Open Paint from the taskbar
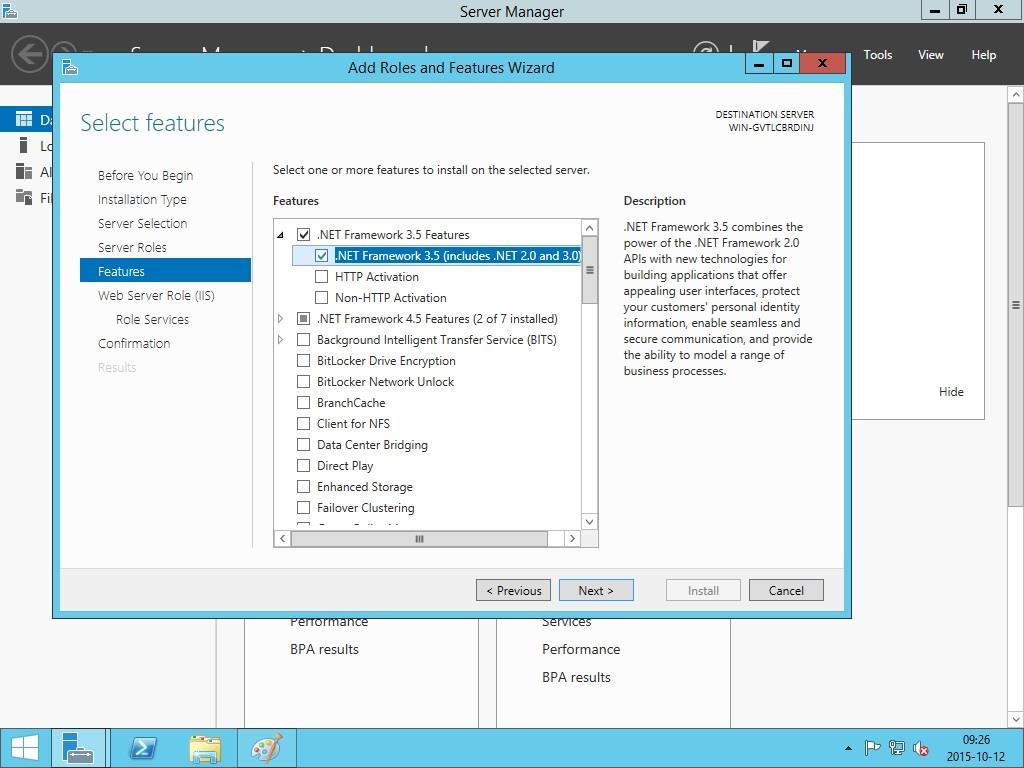This screenshot has width=1024, height=768. (267, 748)
